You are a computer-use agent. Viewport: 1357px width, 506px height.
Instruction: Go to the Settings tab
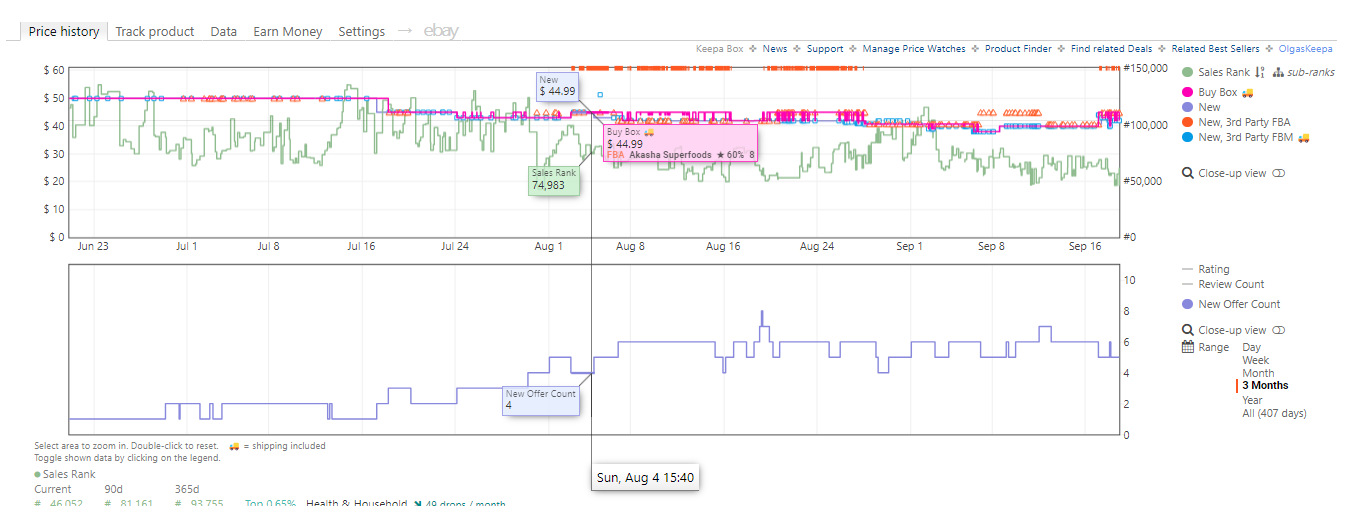click(361, 31)
